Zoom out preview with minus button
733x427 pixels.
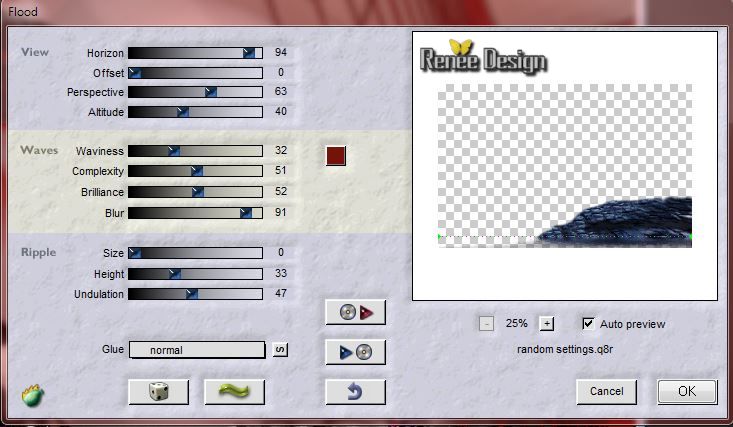(x=486, y=323)
